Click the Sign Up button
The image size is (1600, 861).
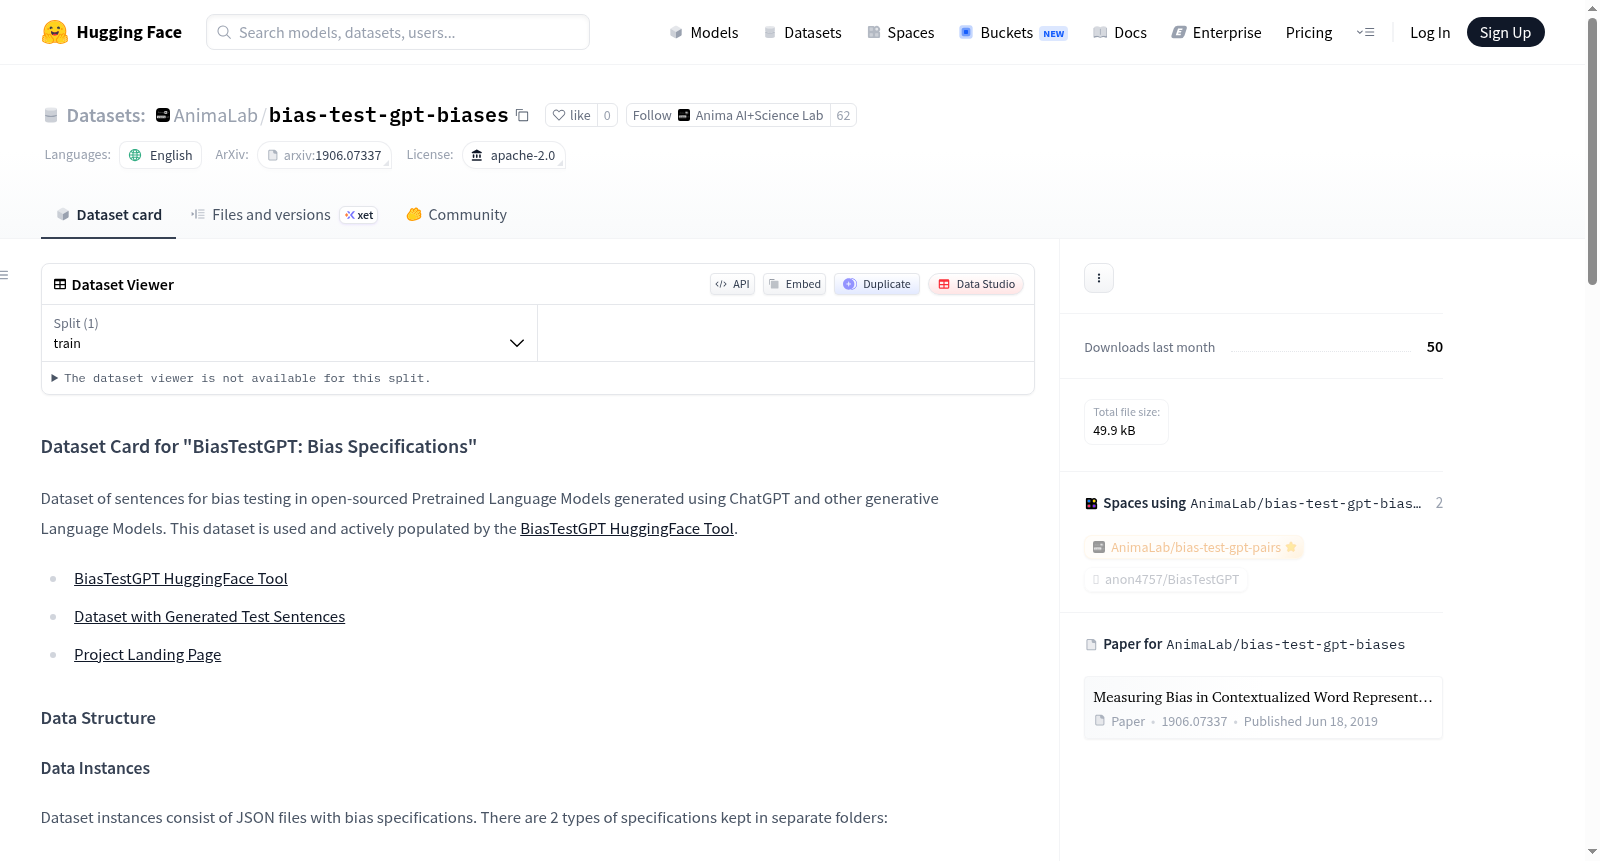tap(1505, 32)
